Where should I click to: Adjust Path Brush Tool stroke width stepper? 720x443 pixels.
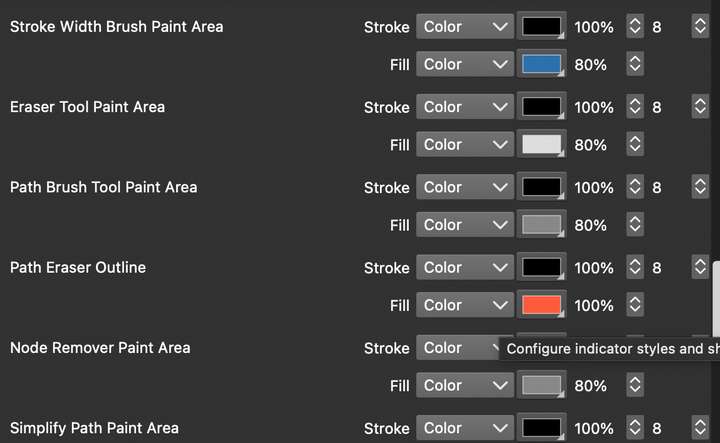coord(700,188)
